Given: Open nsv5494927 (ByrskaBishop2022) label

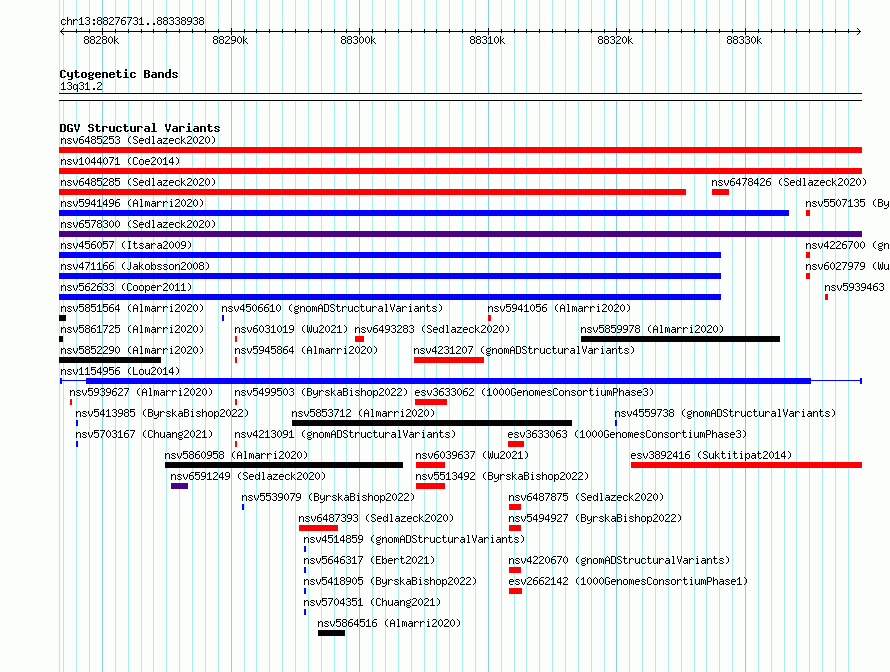Looking at the screenshot, I should click(595, 518).
